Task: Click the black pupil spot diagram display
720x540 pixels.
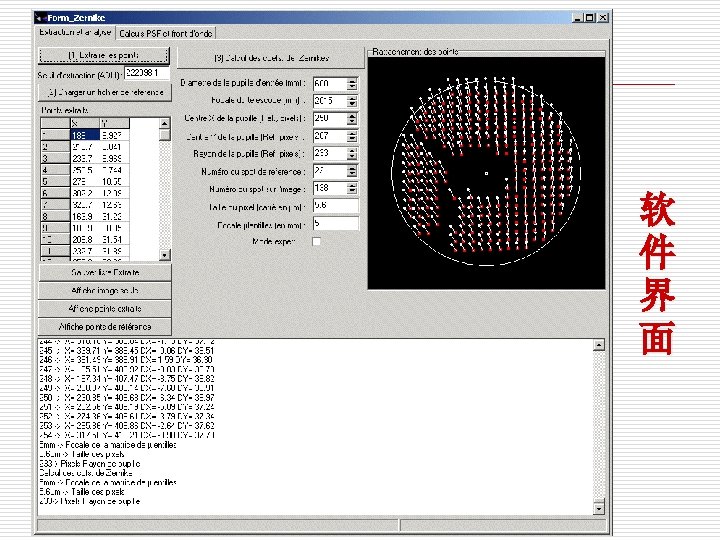Action: point(486,173)
